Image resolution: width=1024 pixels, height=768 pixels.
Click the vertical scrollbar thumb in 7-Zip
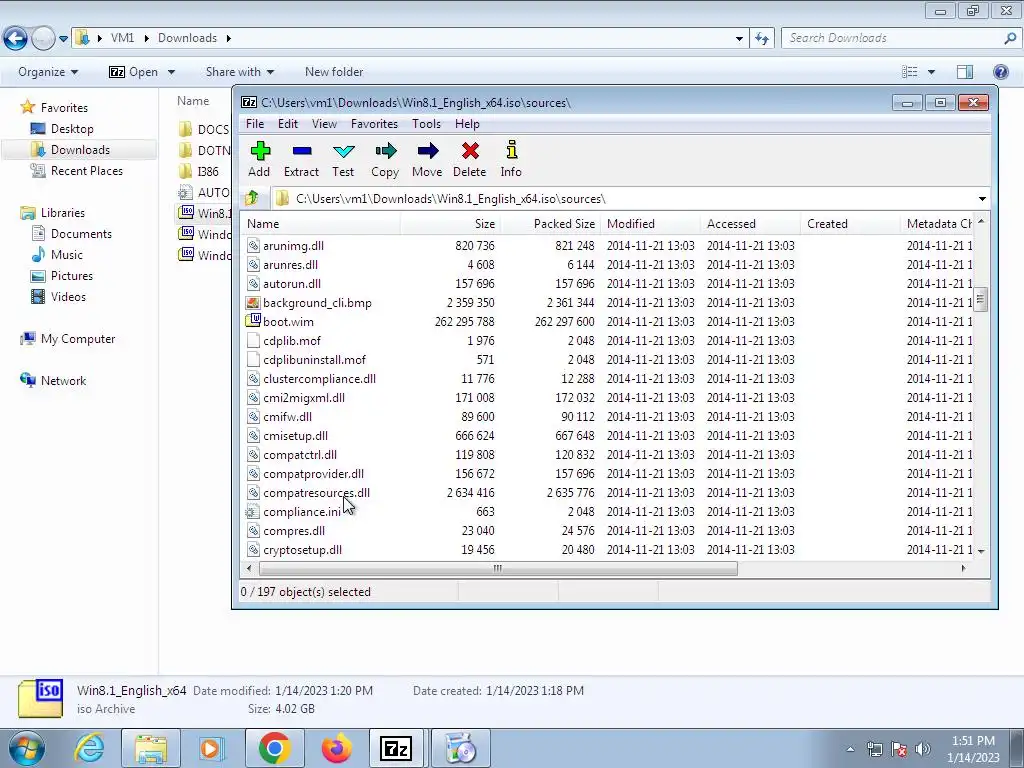(x=981, y=300)
